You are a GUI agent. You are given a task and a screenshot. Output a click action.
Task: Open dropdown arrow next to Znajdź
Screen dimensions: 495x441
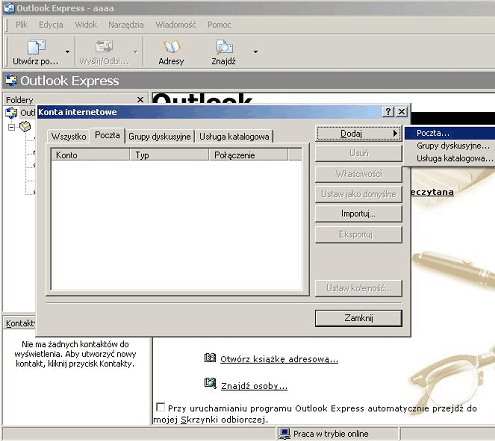tap(256, 52)
